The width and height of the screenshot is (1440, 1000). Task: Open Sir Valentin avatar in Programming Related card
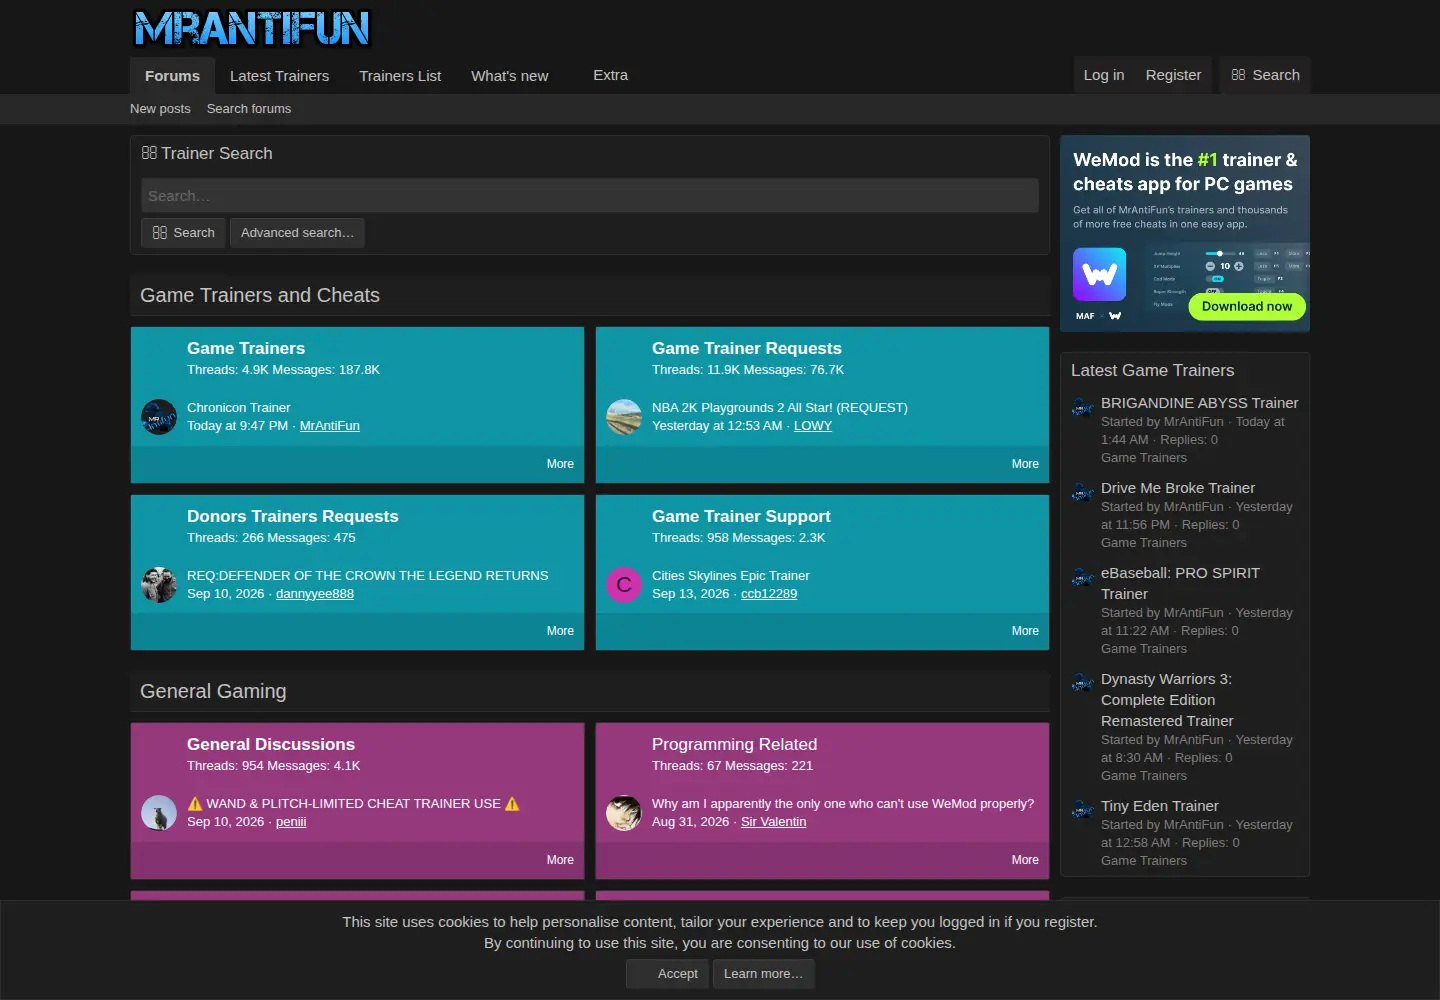click(624, 813)
